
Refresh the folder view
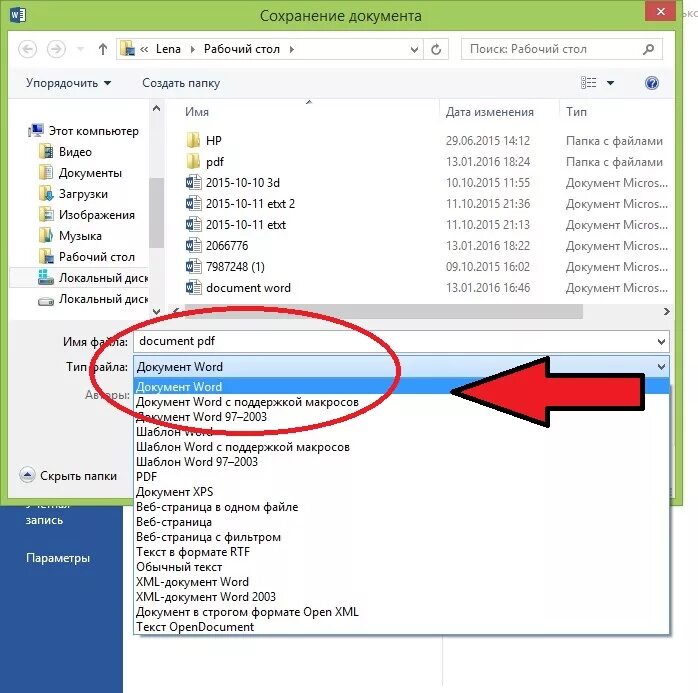click(436, 49)
